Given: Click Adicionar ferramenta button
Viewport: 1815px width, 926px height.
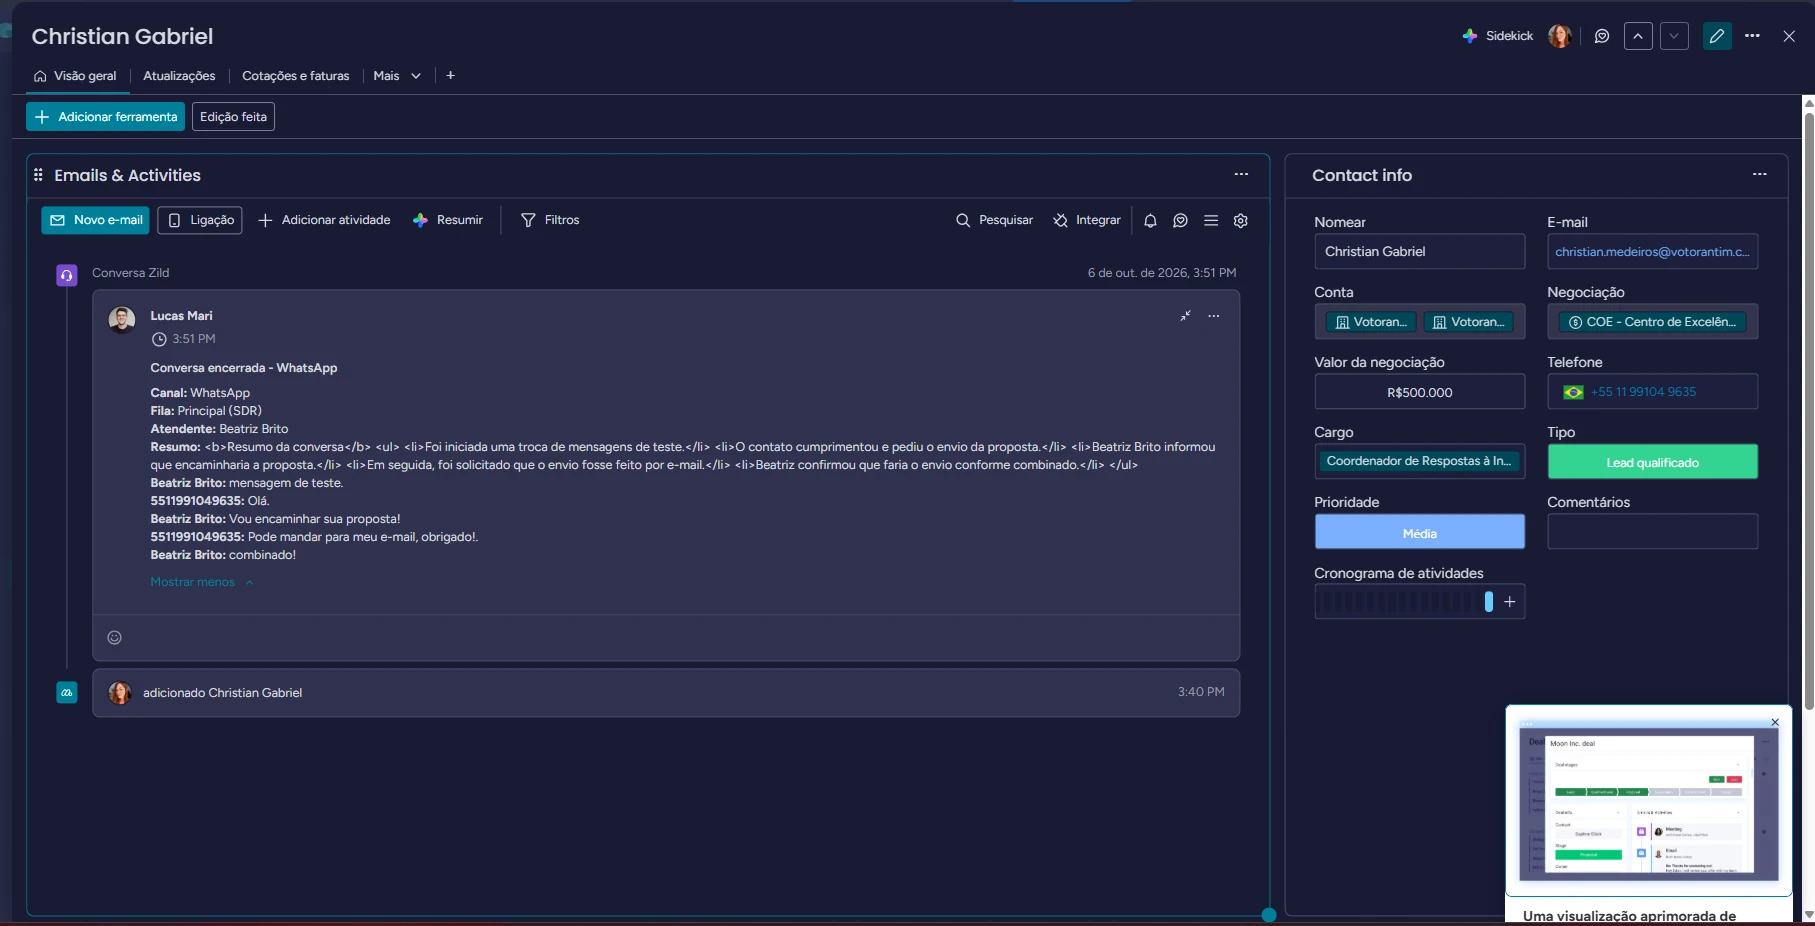Looking at the screenshot, I should pyautogui.click(x=105, y=117).
